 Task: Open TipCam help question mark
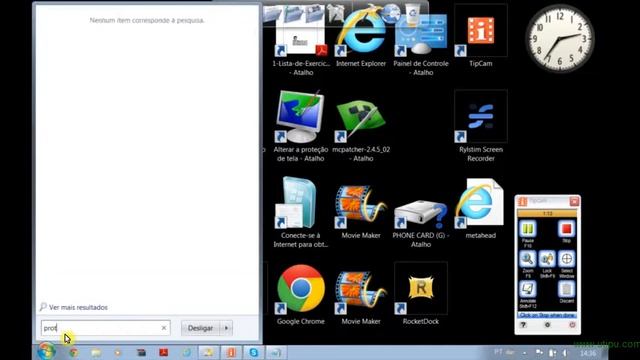point(523,325)
